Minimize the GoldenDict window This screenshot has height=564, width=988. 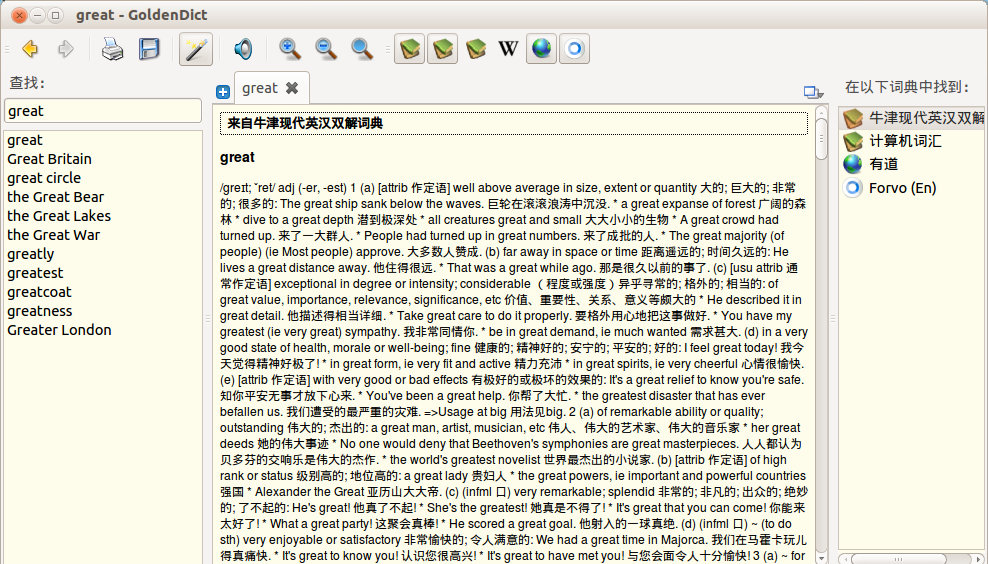[x=37, y=15]
